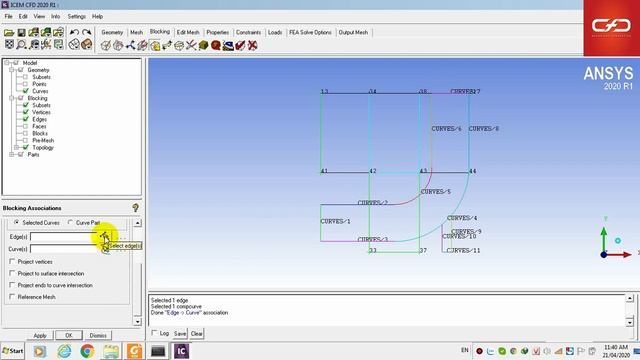Viewport: 640px width, 360px height.
Task: Click the Move Vertex icon
Action: pos(167,45)
